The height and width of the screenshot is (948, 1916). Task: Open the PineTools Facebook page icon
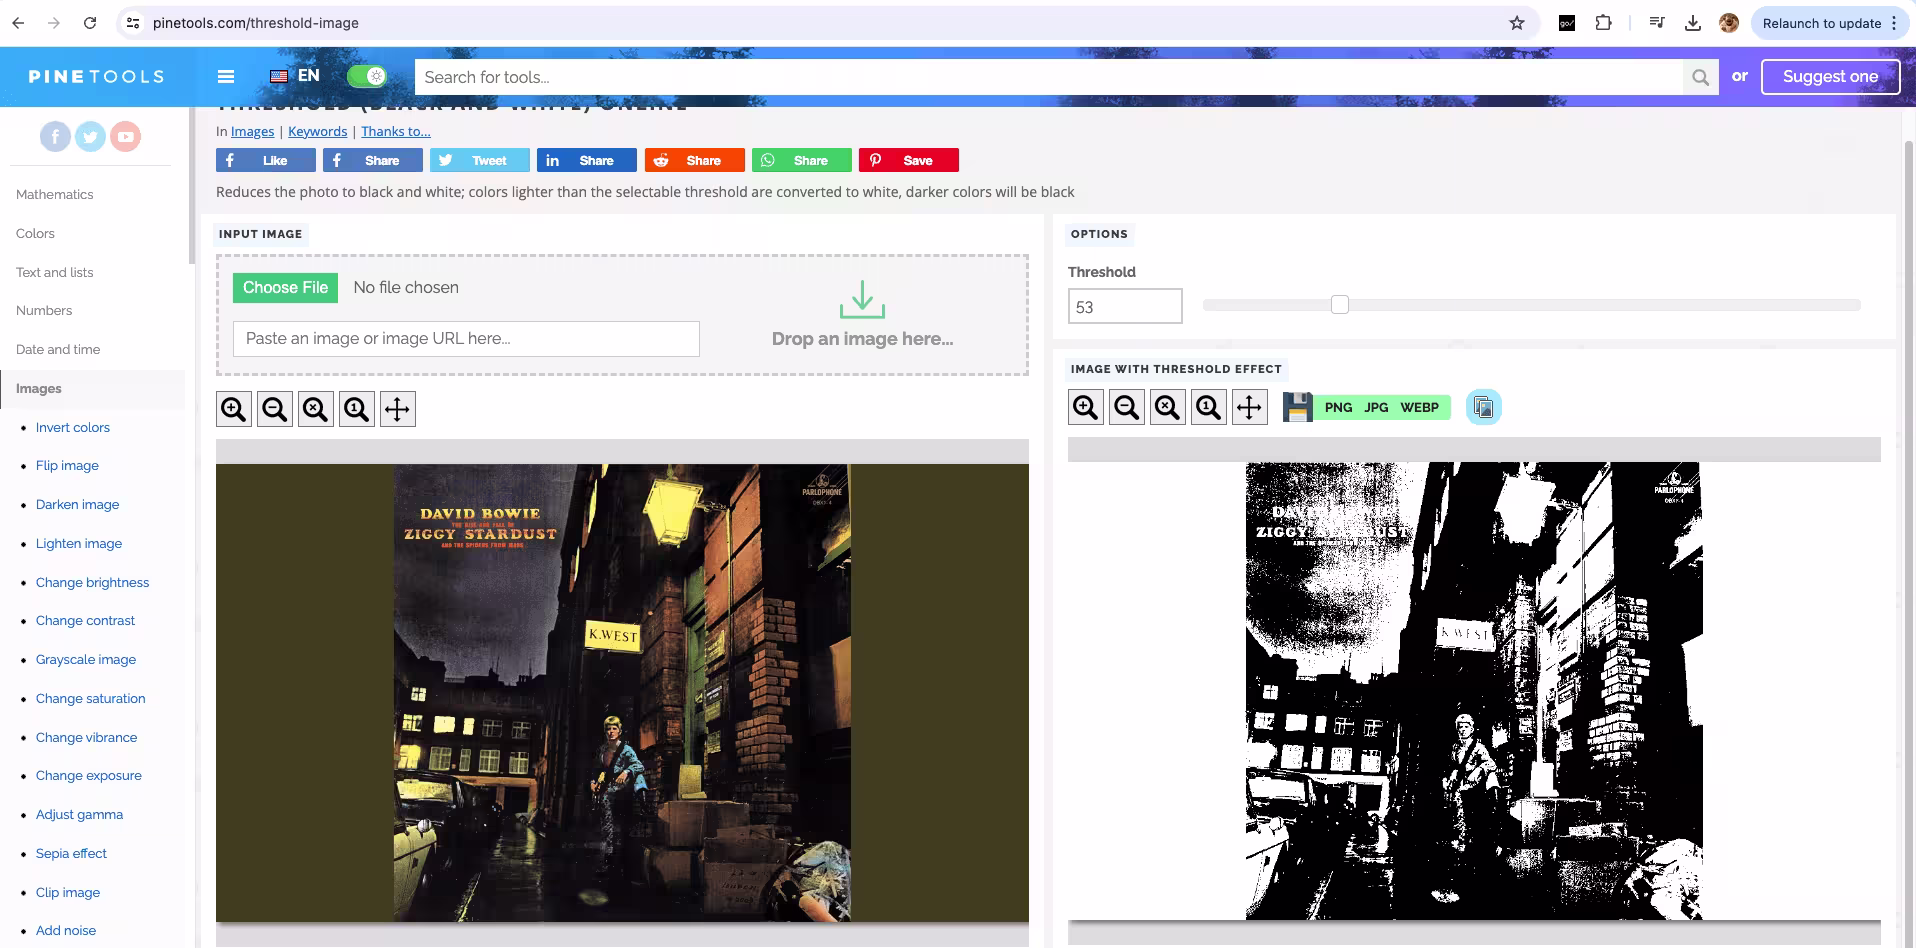(x=55, y=136)
